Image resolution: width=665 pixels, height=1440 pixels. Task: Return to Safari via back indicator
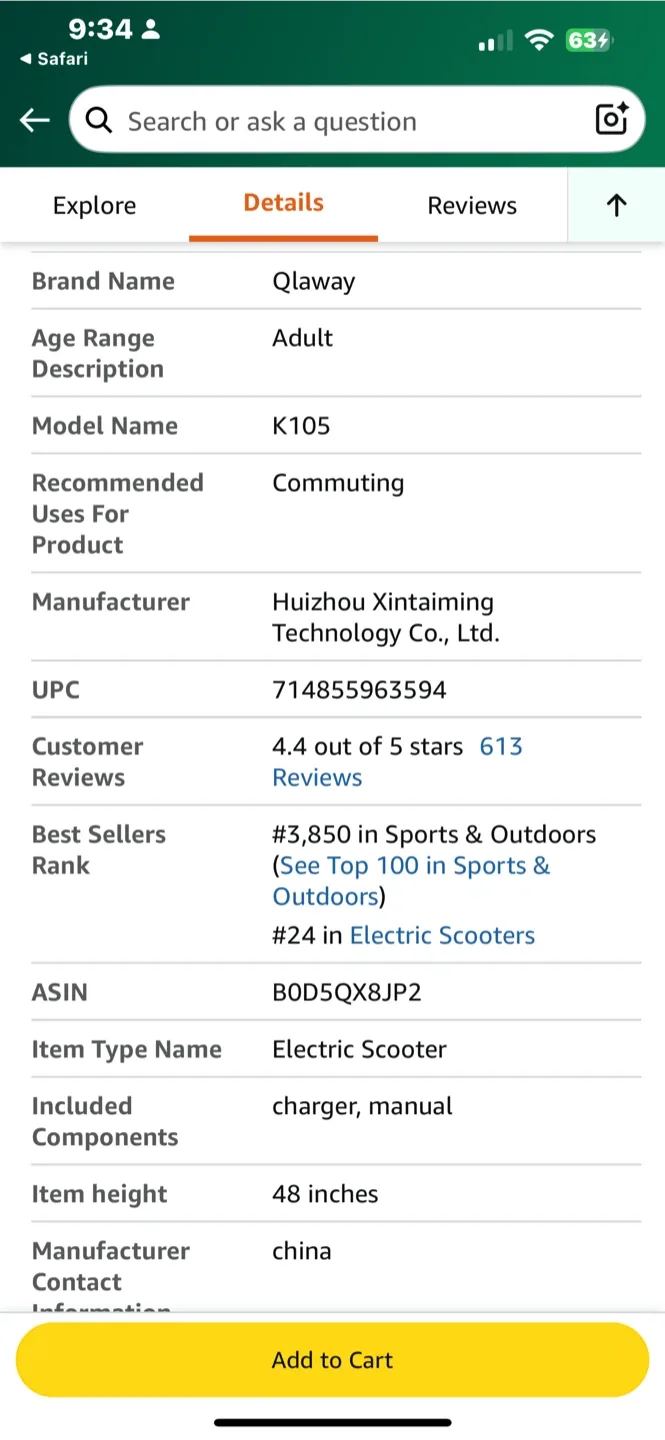54,59
